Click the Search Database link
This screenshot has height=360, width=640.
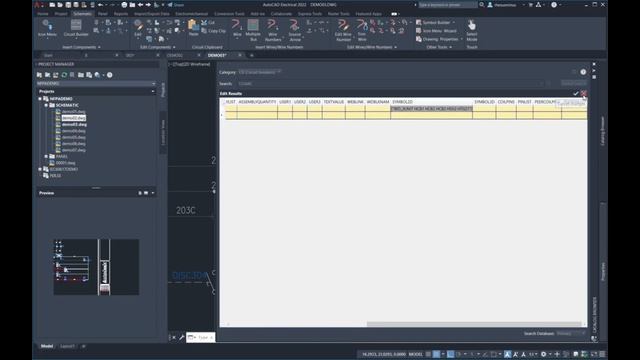[x=539, y=333]
